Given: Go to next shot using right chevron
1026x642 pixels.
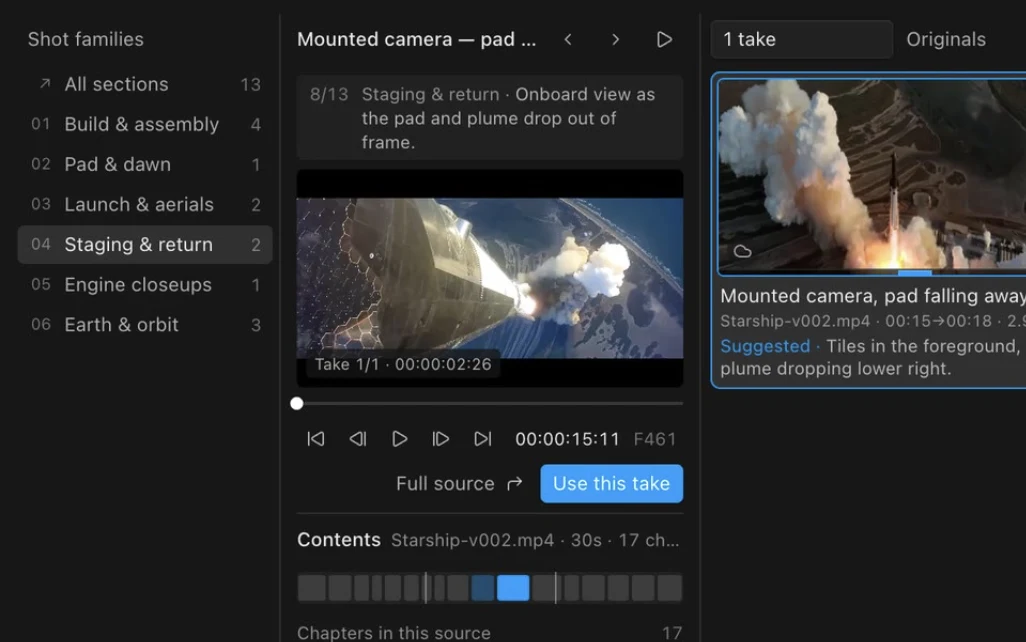Looking at the screenshot, I should (x=615, y=39).
